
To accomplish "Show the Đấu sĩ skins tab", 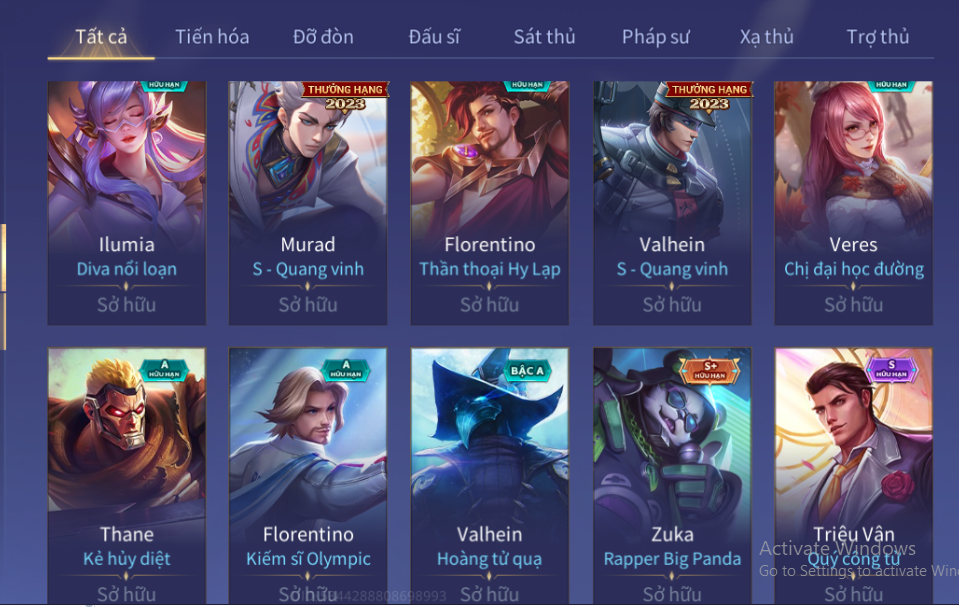I will [434, 37].
